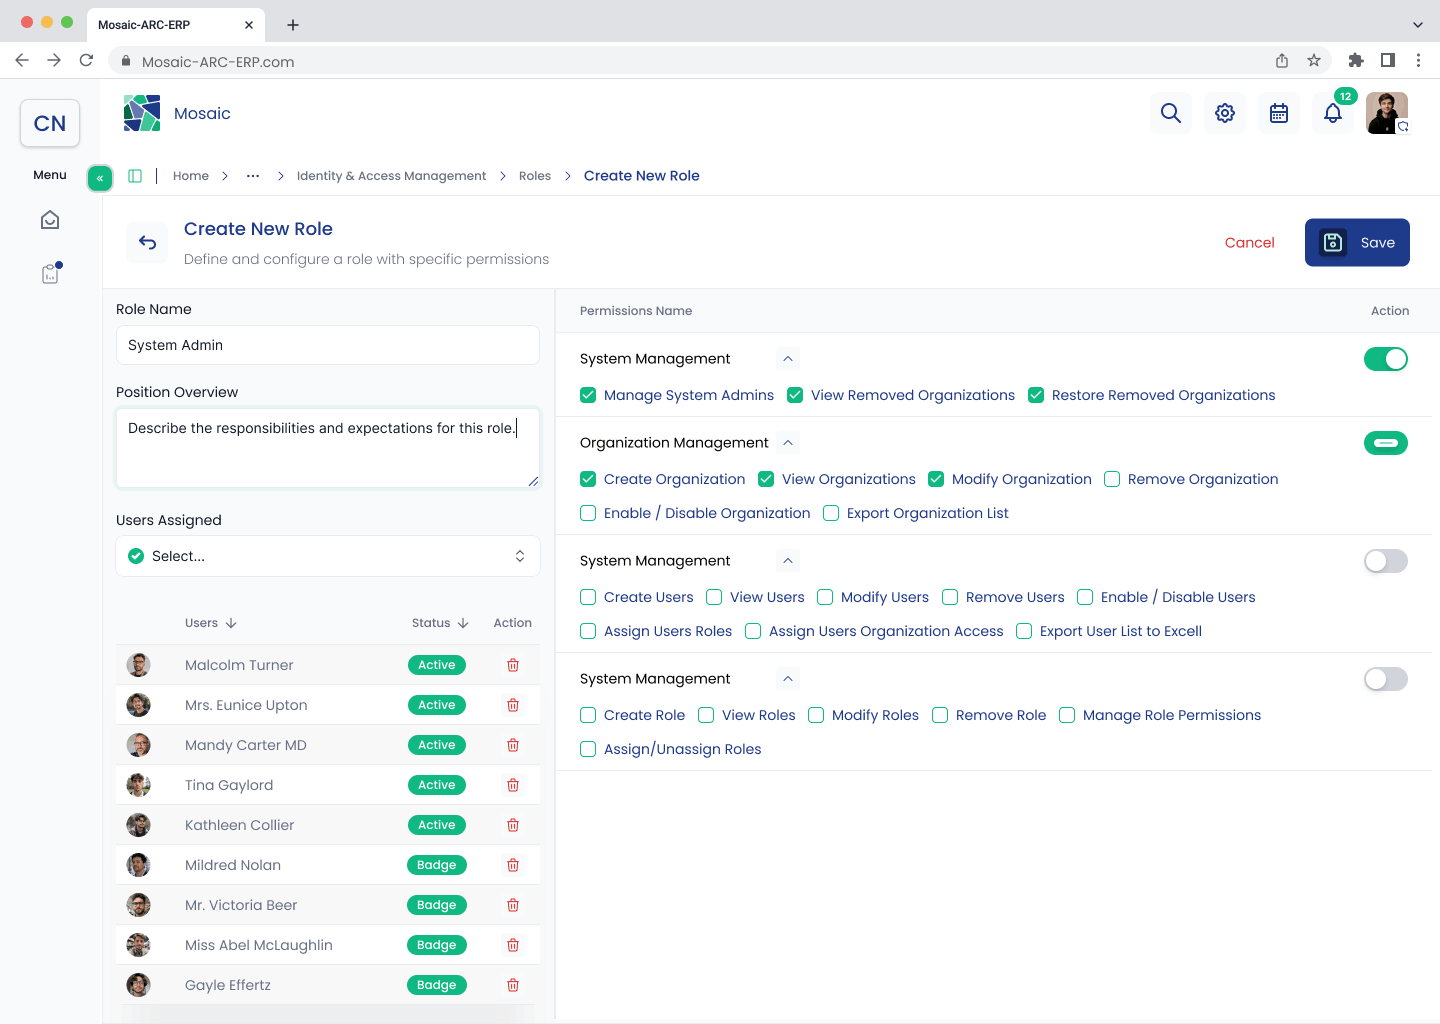Viewport: 1440px width, 1024px height.
Task: Collapse sidebar with green double-chevron button
Action: pyautogui.click(x=100, y=178)
